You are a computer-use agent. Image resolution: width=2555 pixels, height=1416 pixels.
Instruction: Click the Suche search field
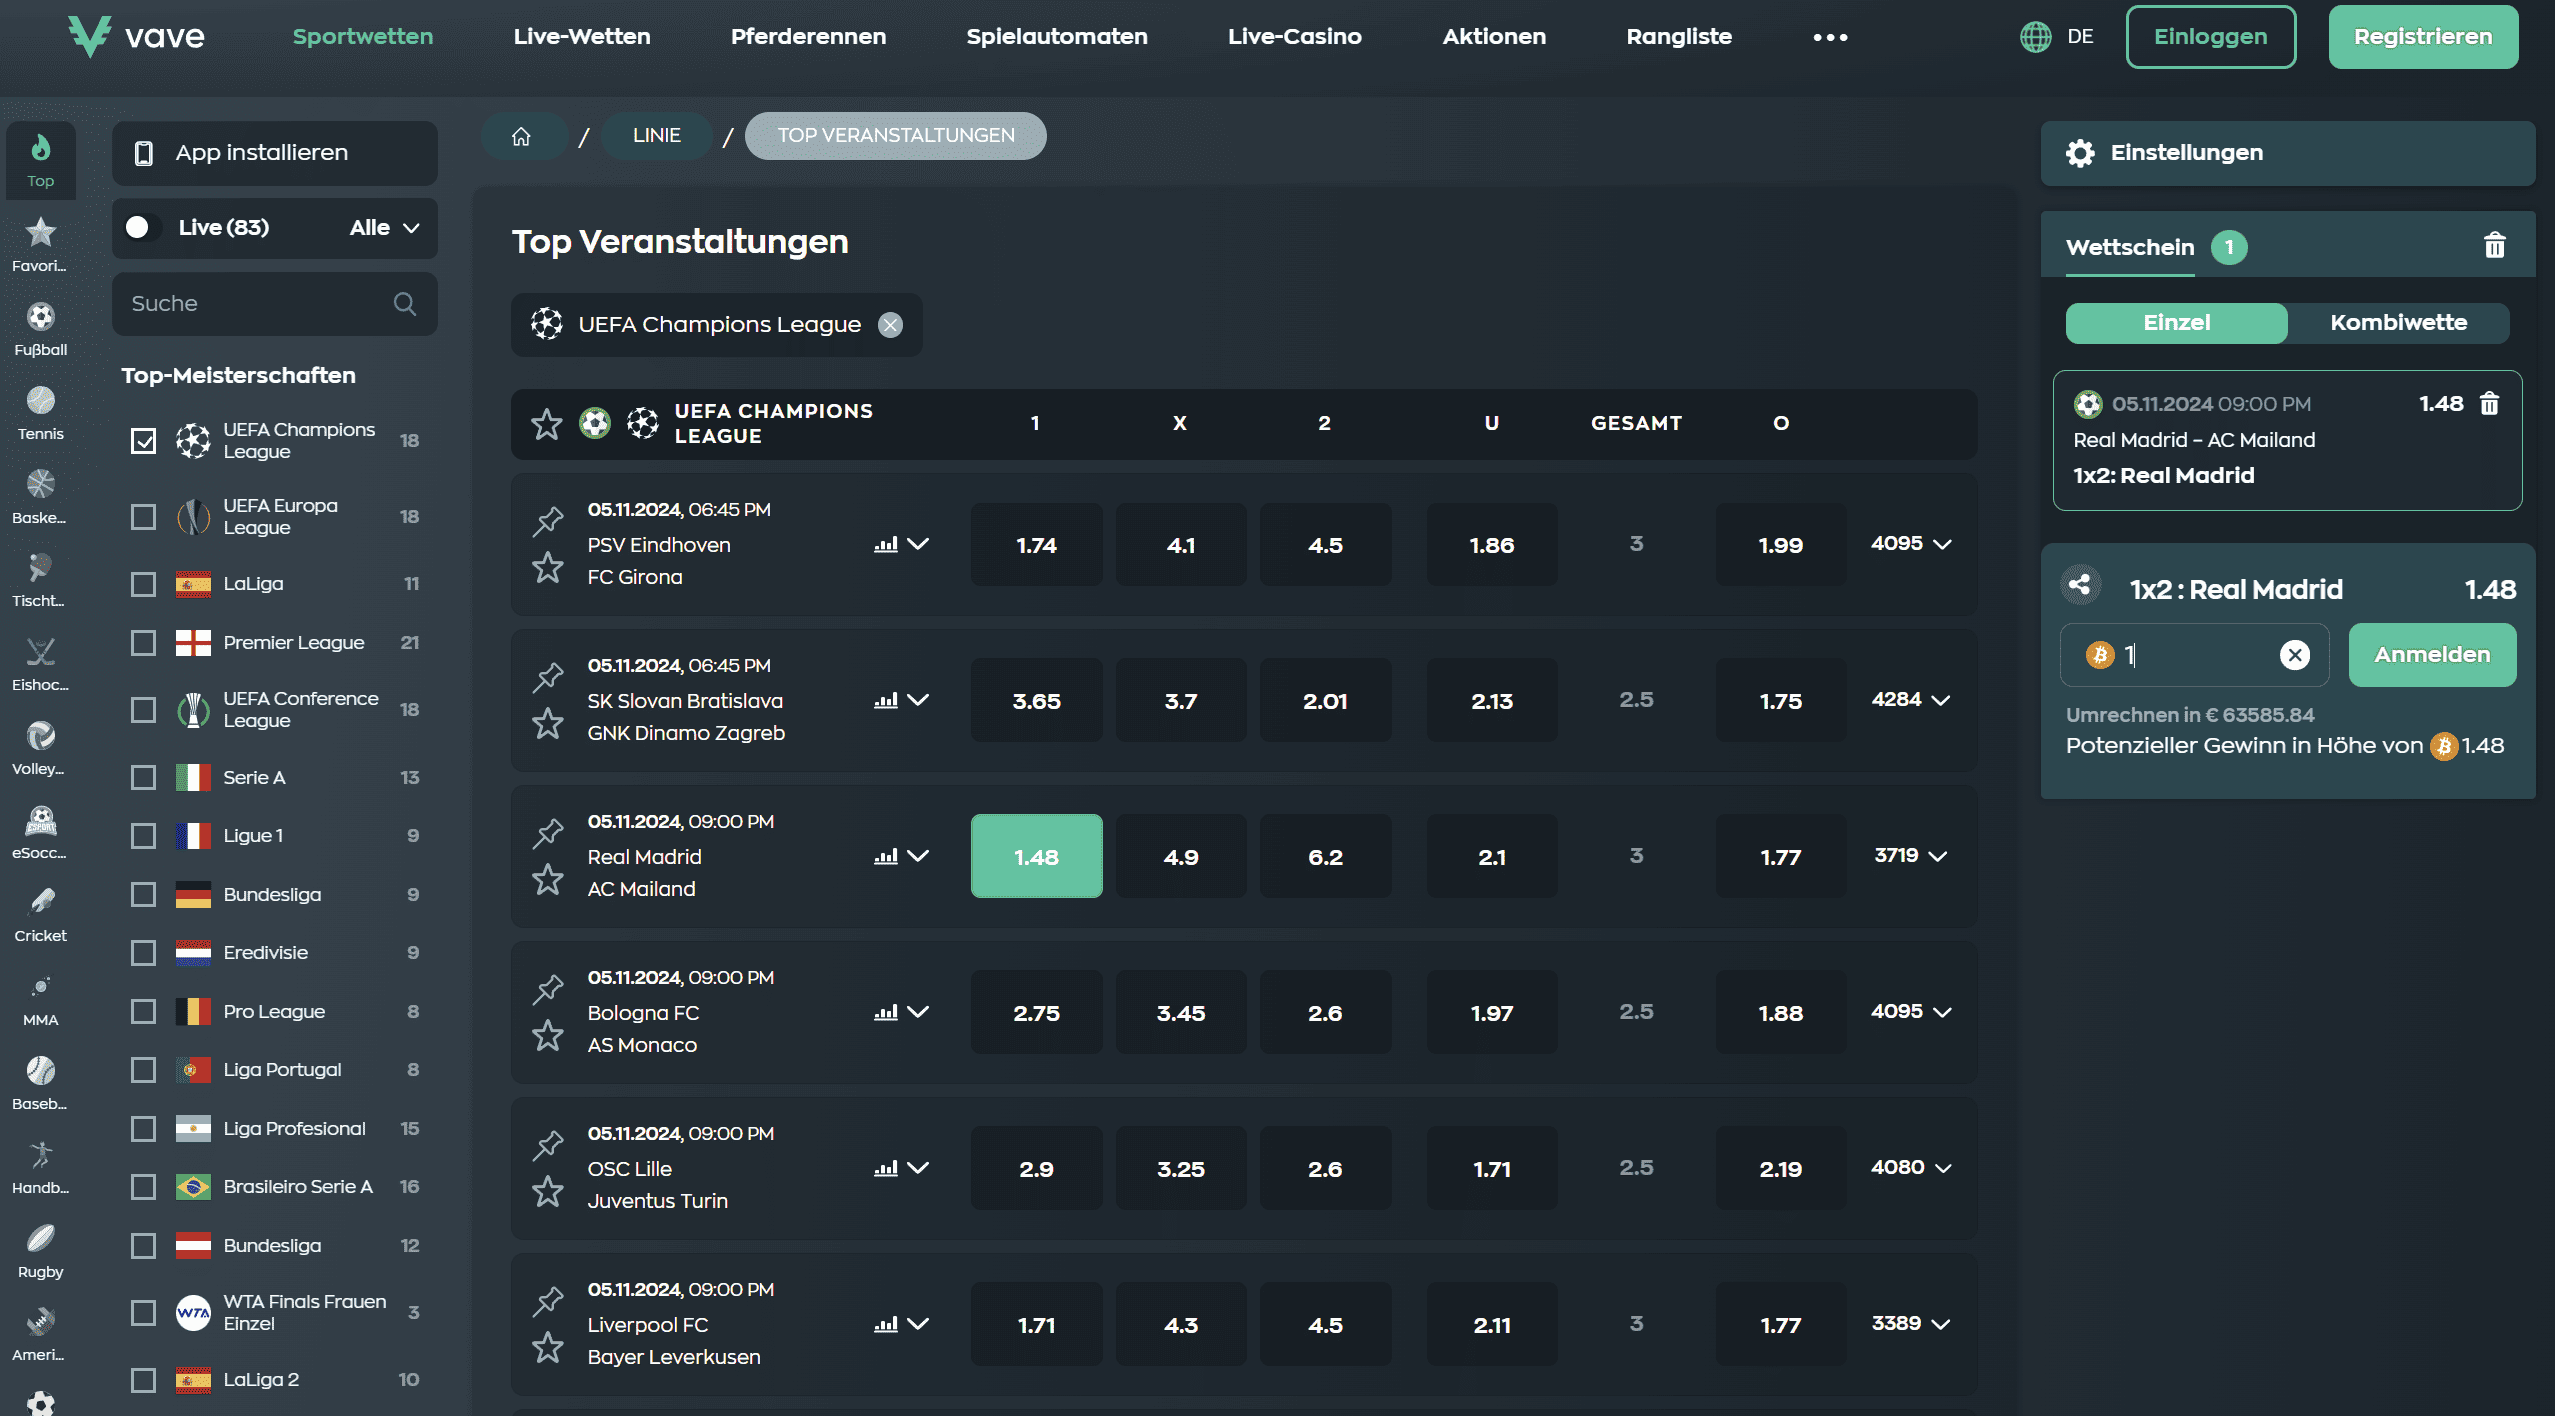coord(275,304)
